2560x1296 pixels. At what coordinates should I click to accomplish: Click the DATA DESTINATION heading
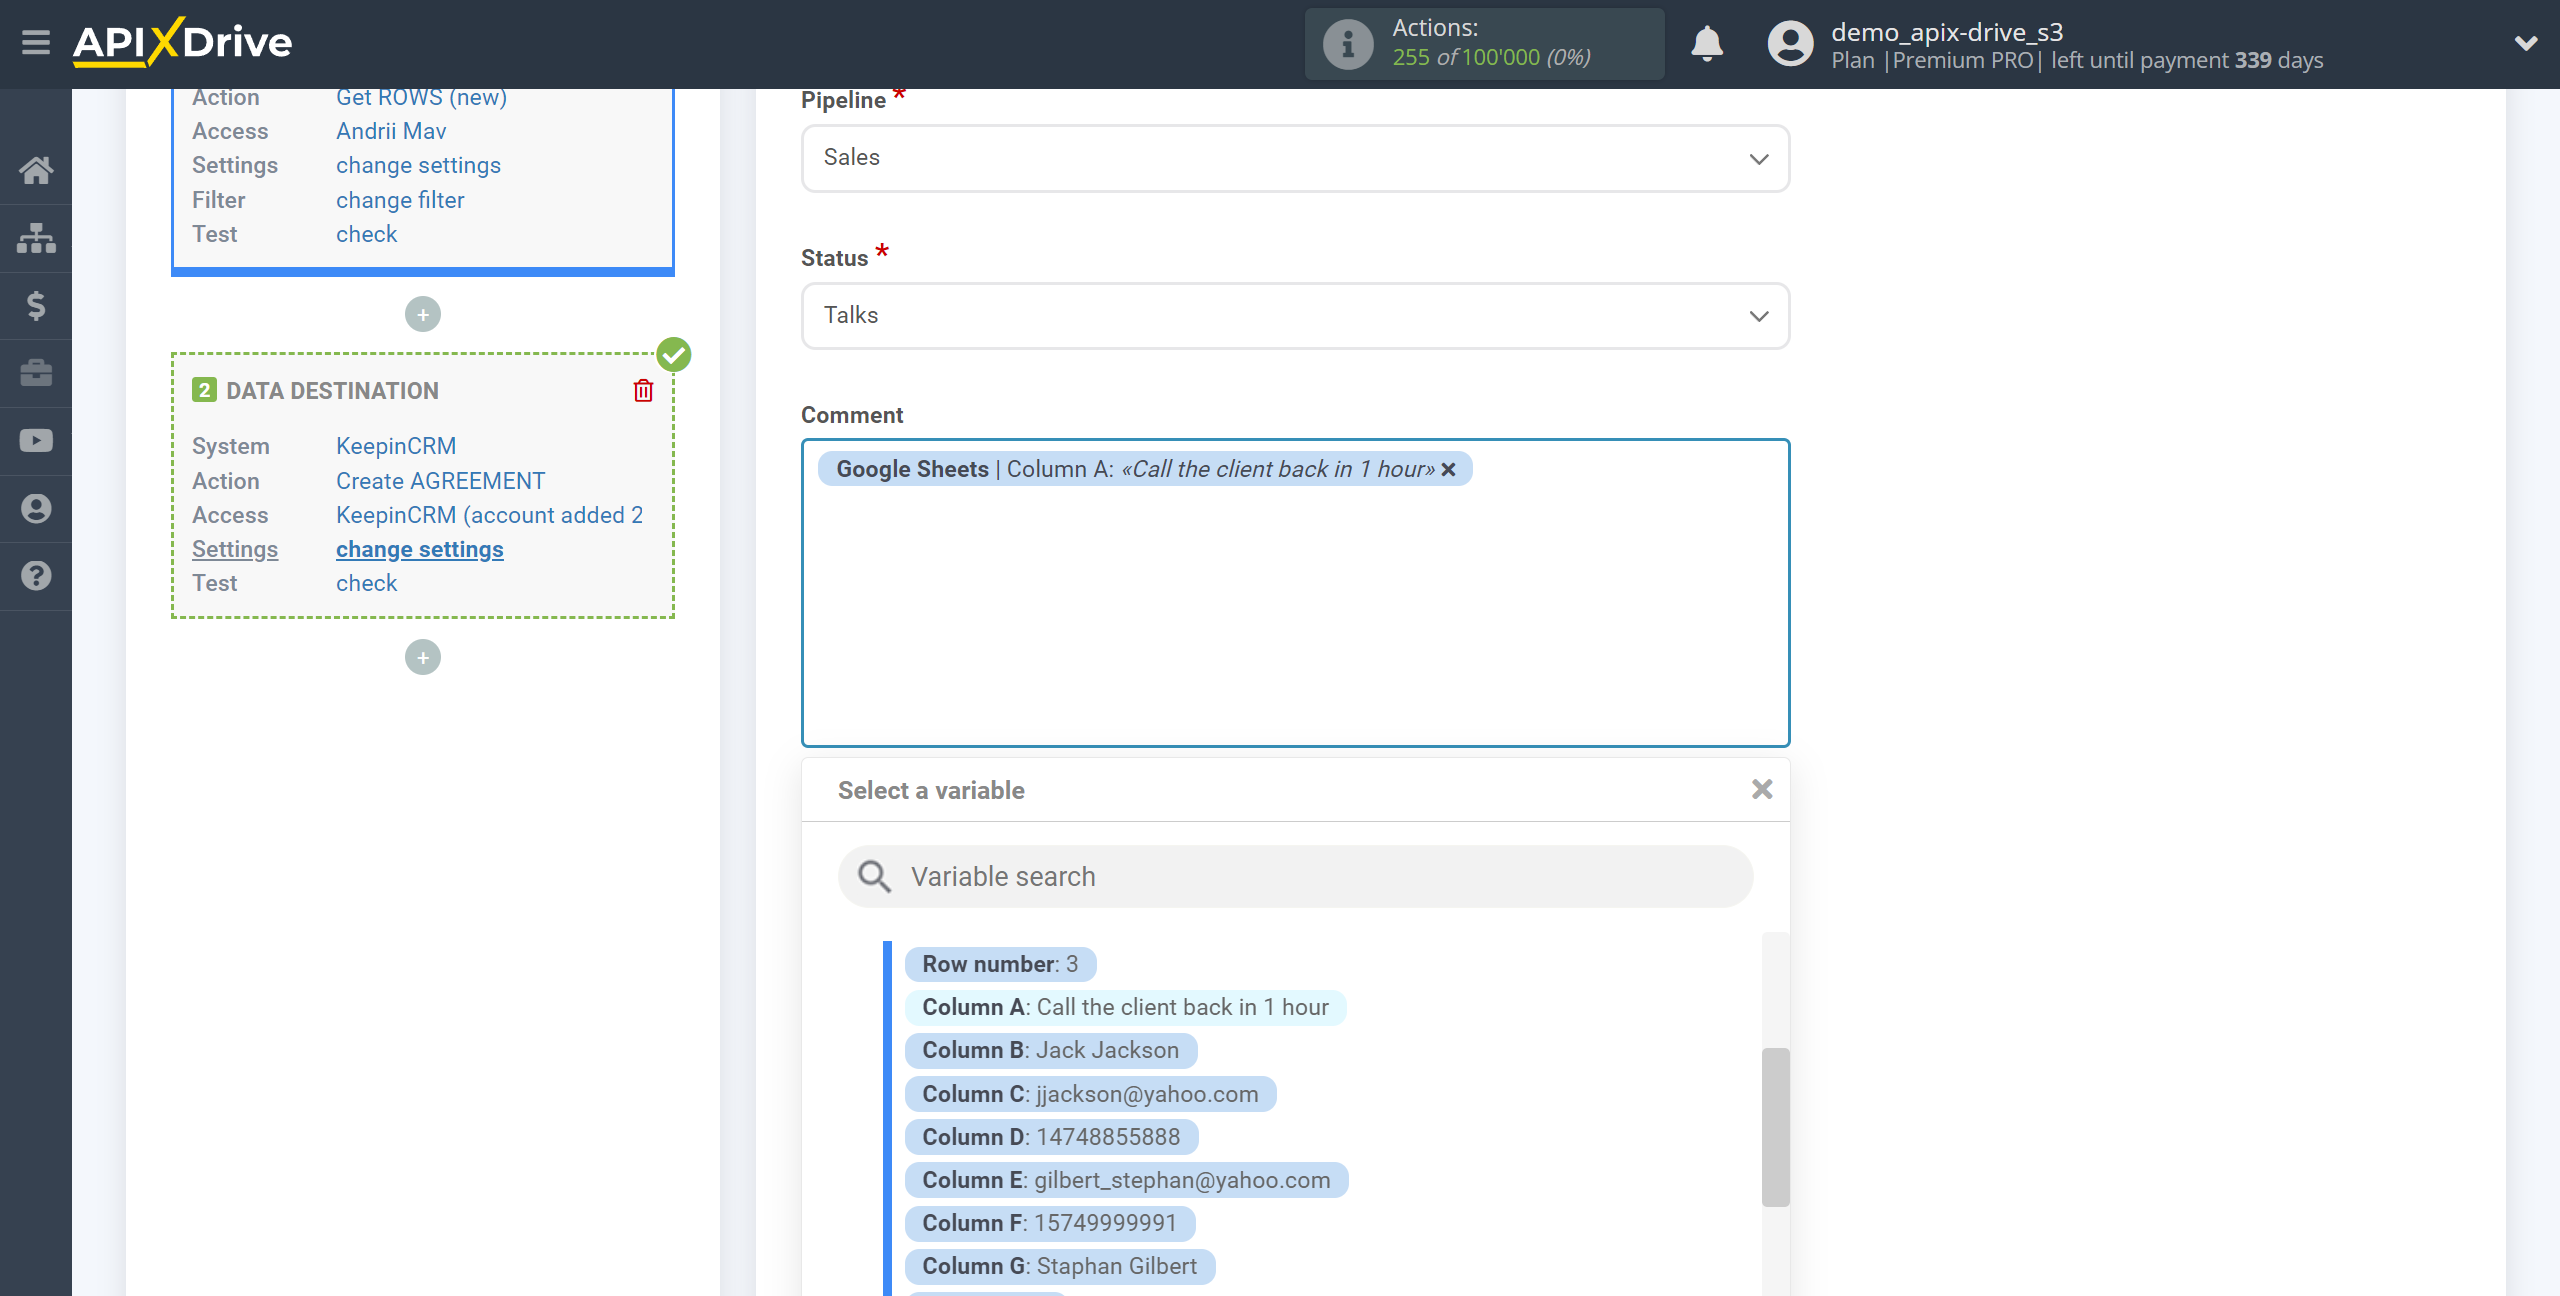332,391
